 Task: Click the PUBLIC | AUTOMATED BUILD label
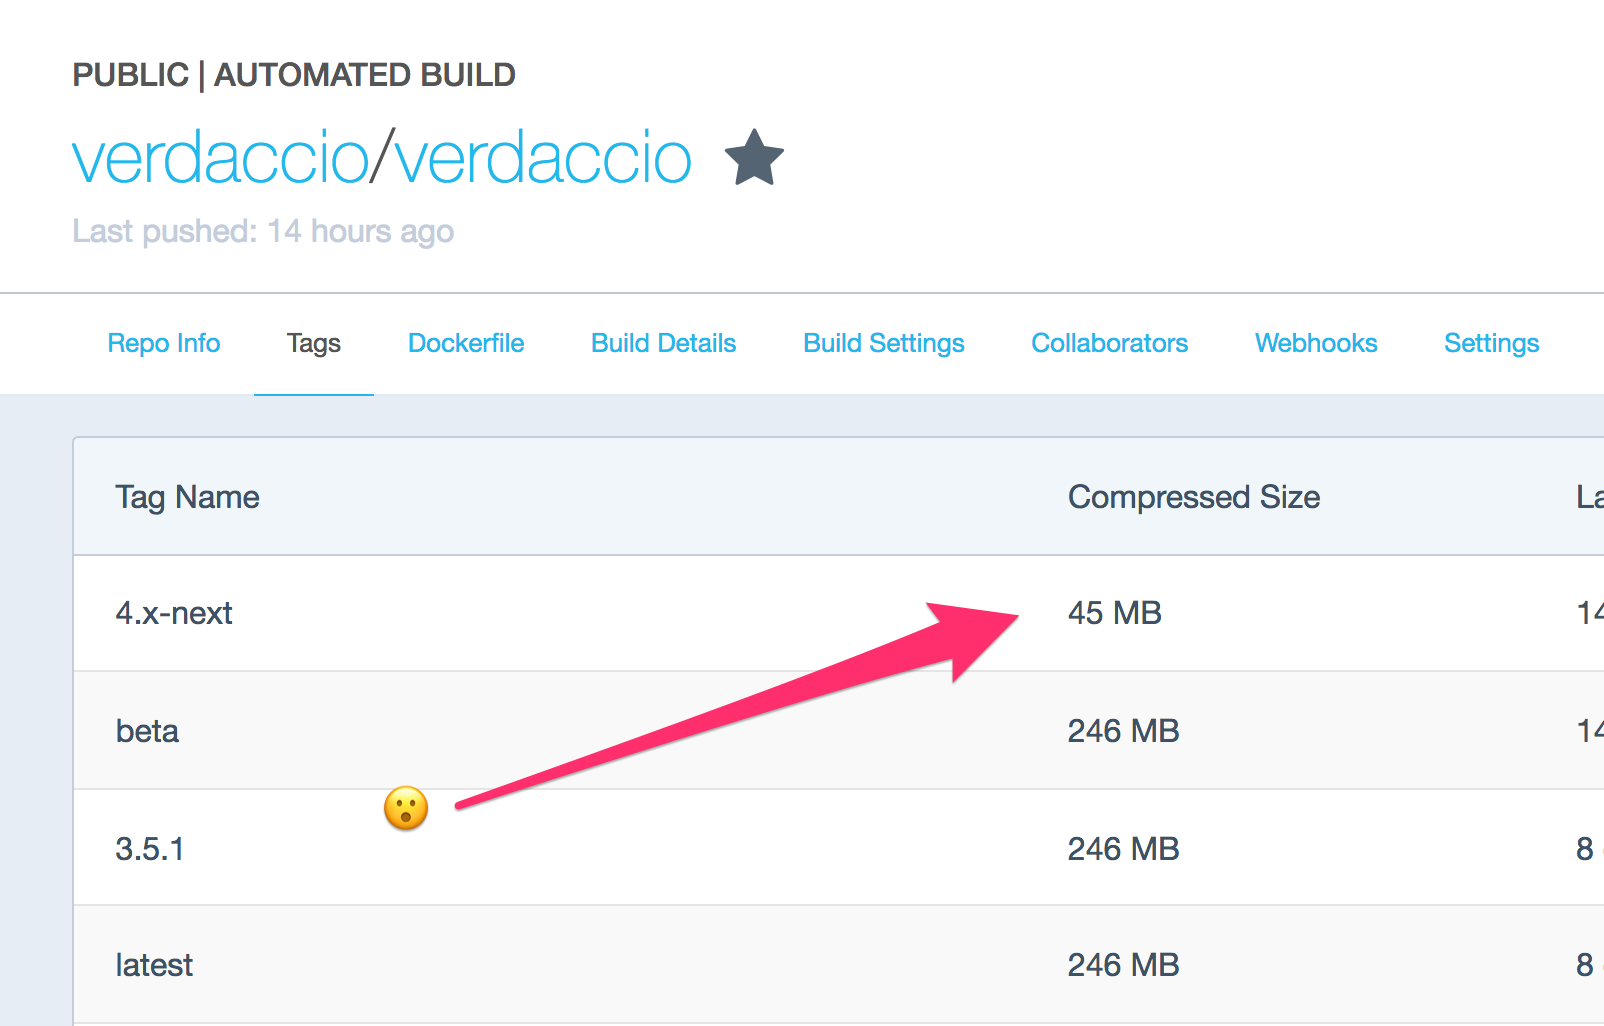click(x=294, y=74)
